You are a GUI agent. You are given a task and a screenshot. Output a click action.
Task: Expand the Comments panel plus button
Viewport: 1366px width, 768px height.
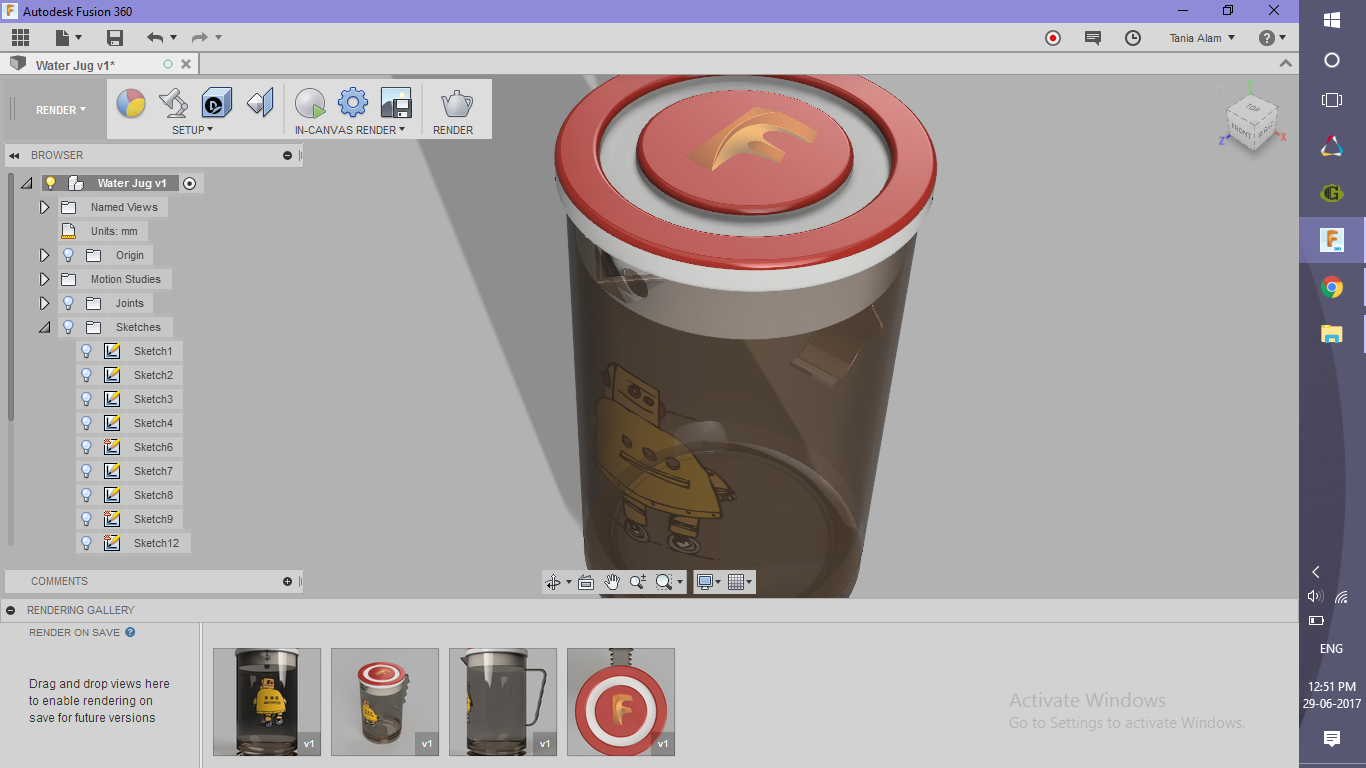pos(288,581)
